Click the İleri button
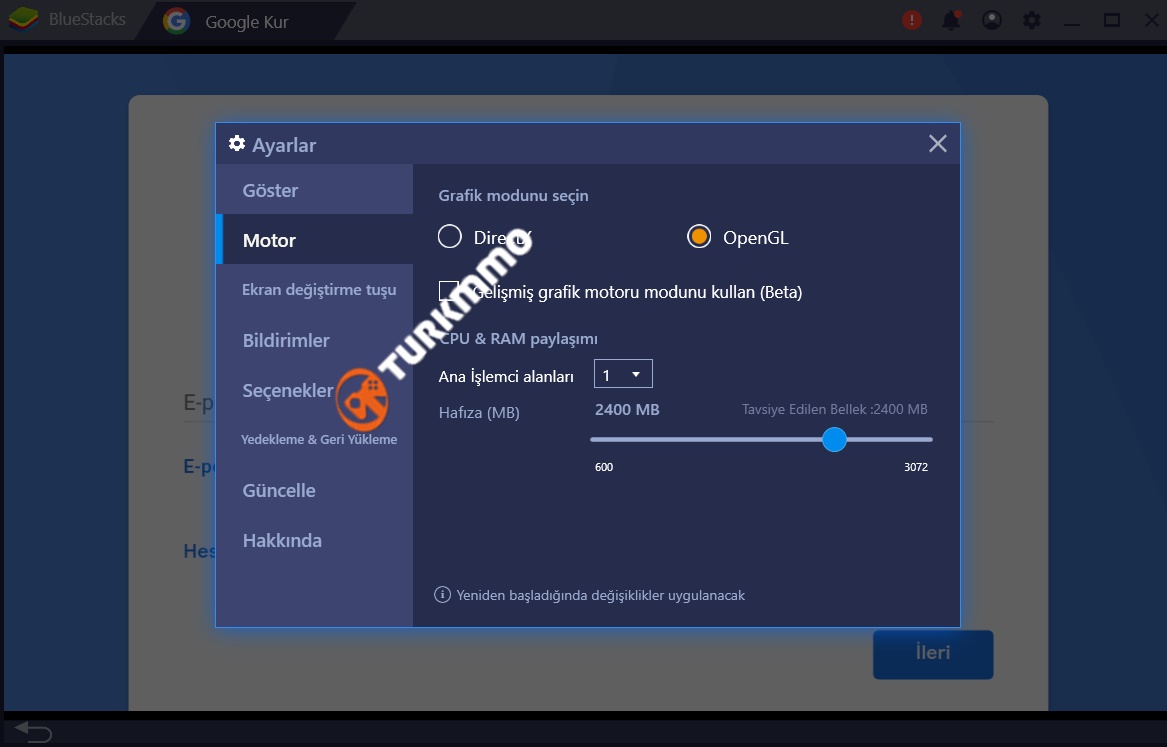Image resolution: width=1167 pixels, height=747 pixels. (x=932, y=654)
